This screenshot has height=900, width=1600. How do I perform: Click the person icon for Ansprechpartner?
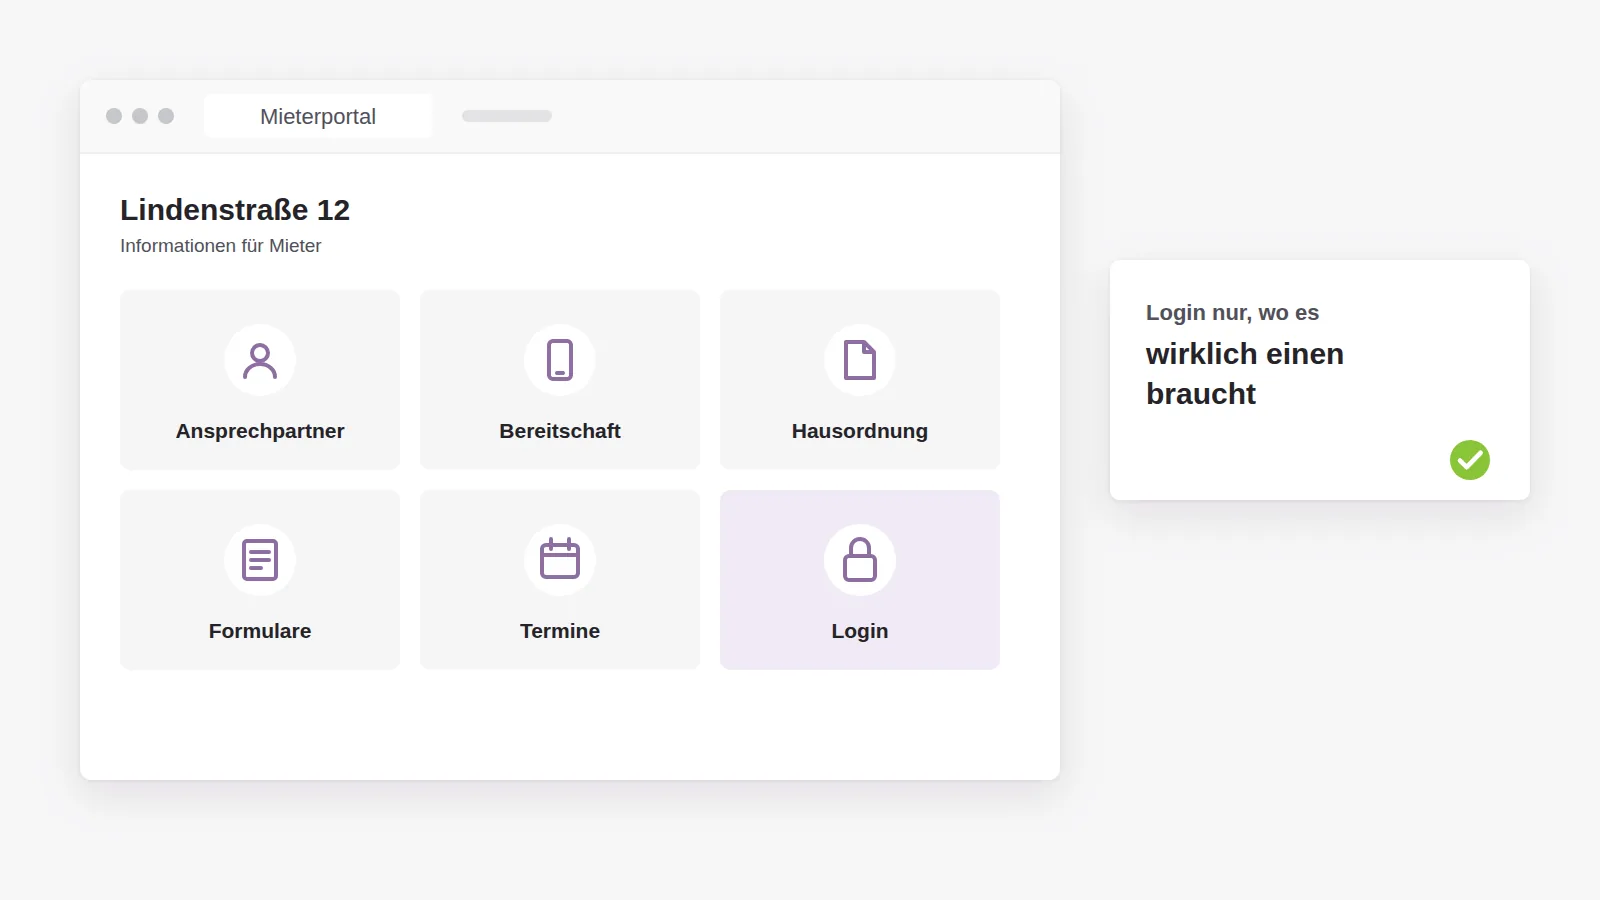click(260, 360)
